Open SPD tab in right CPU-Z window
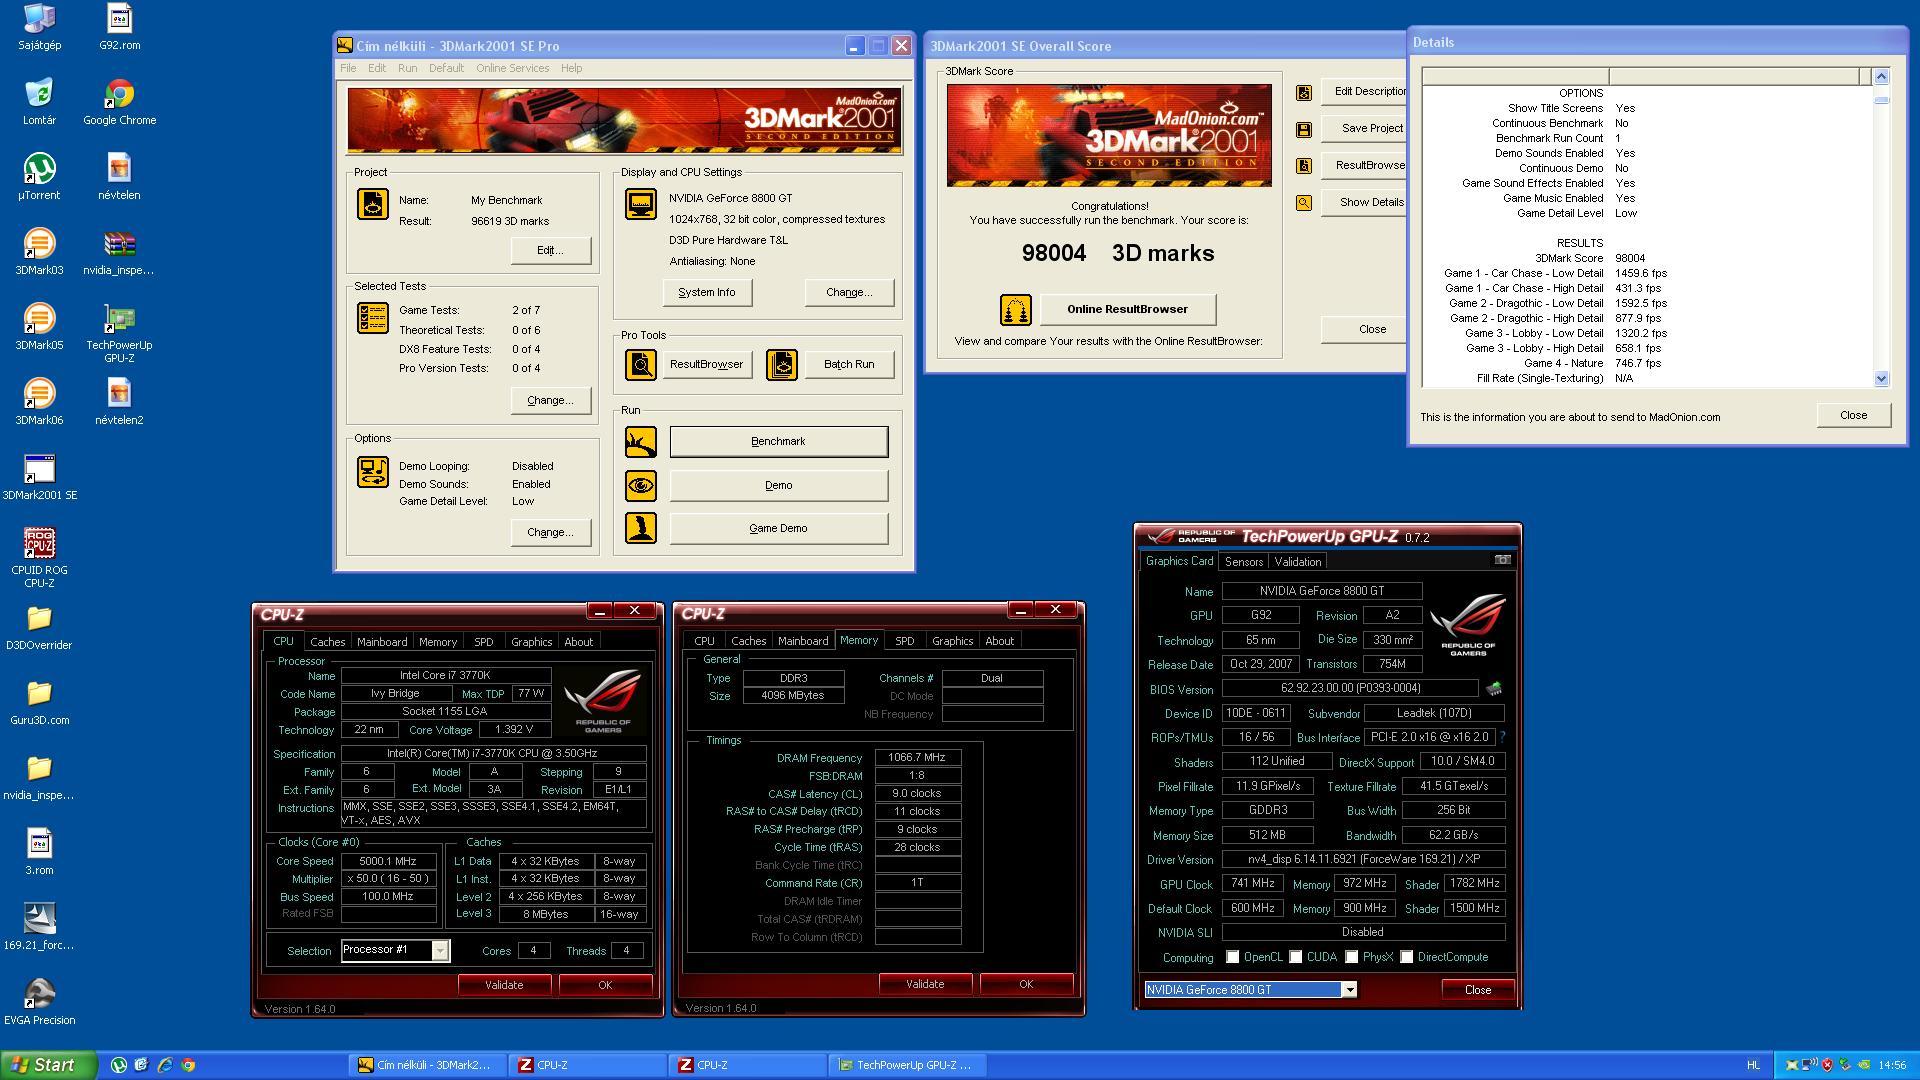1920x1080 pixels. coord(904,641)
